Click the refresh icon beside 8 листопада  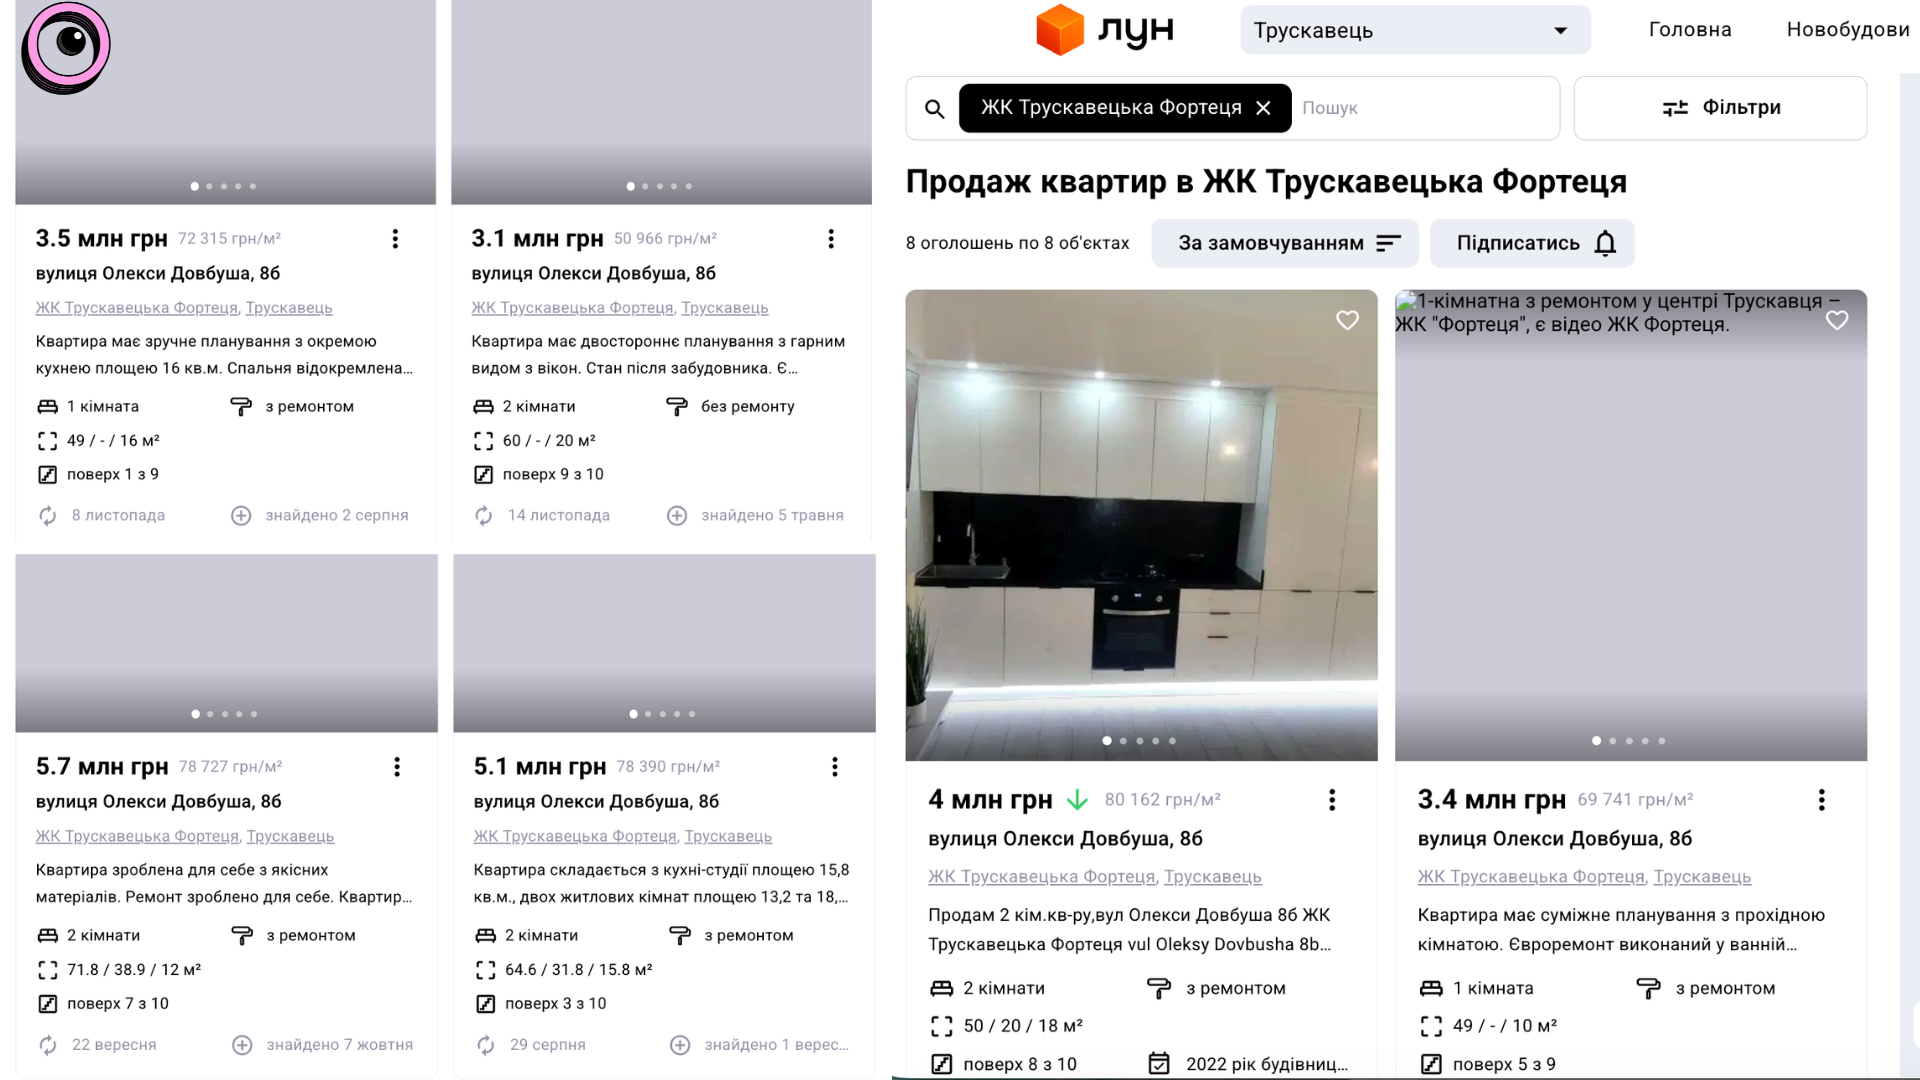point(48,516)
